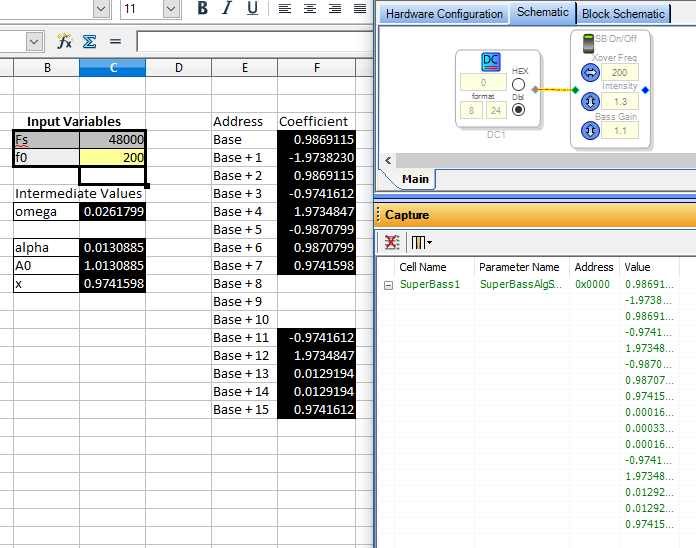Toggle italic formatting in spreadsheet toolbar
The width and height of the screenshot is (696, 548).
[x=227, y=8]
